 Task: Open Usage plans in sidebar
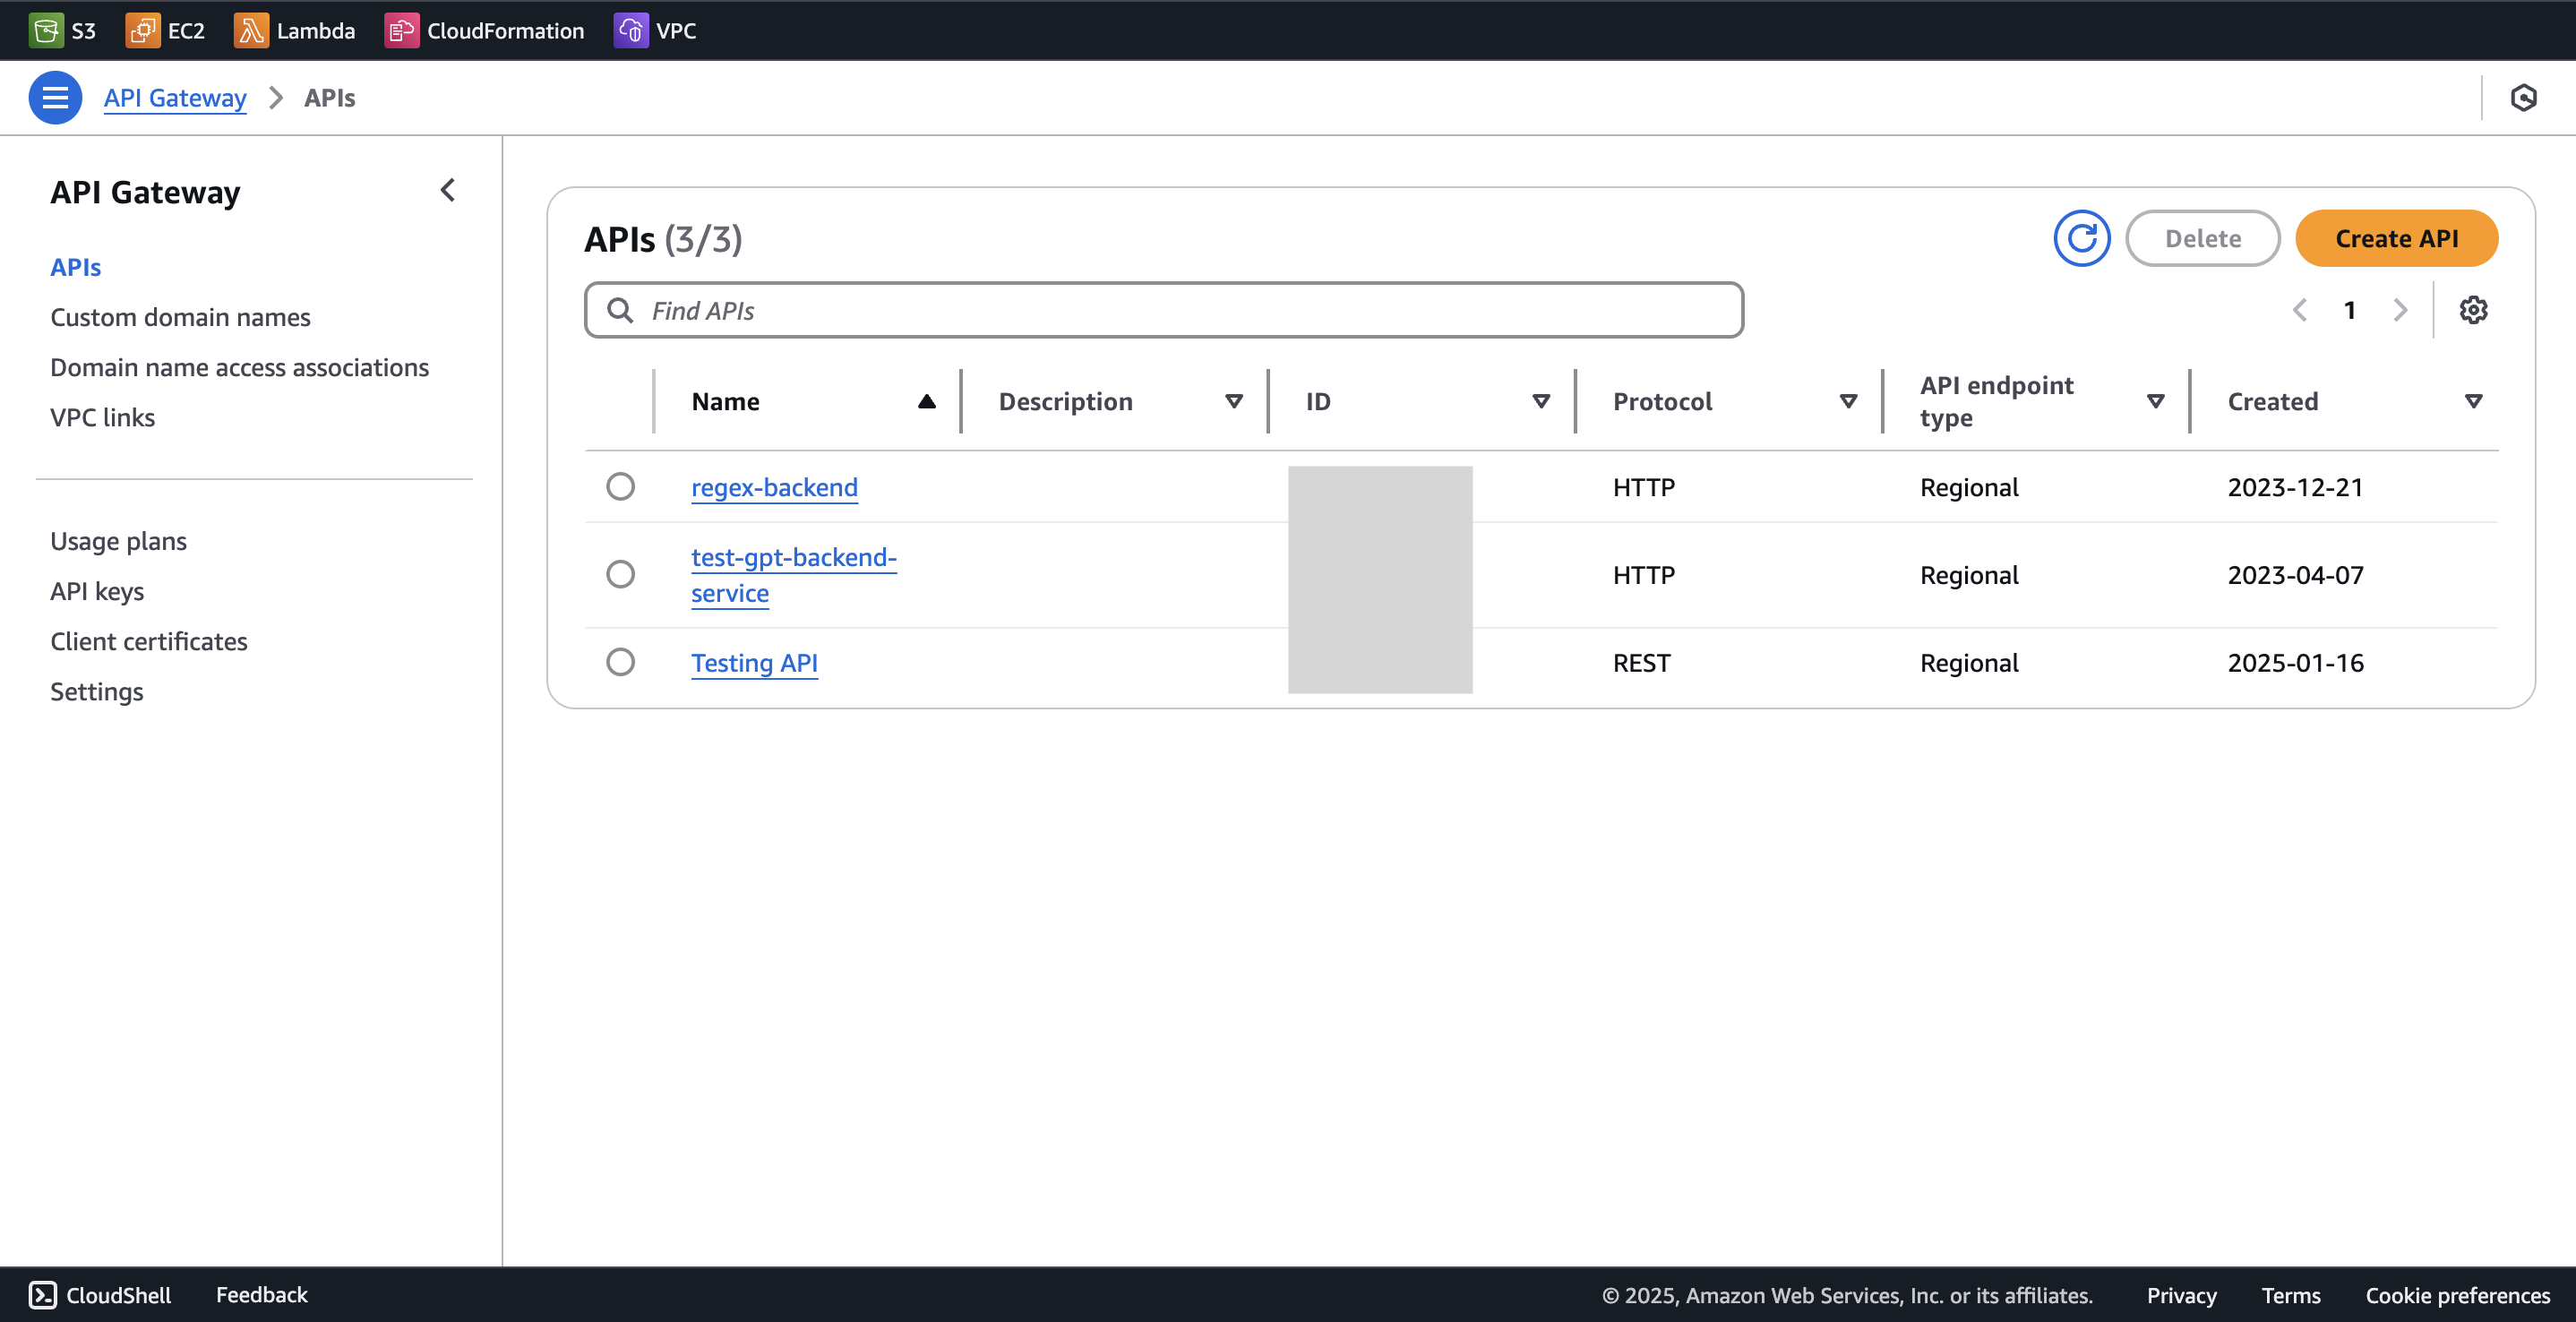118,541
